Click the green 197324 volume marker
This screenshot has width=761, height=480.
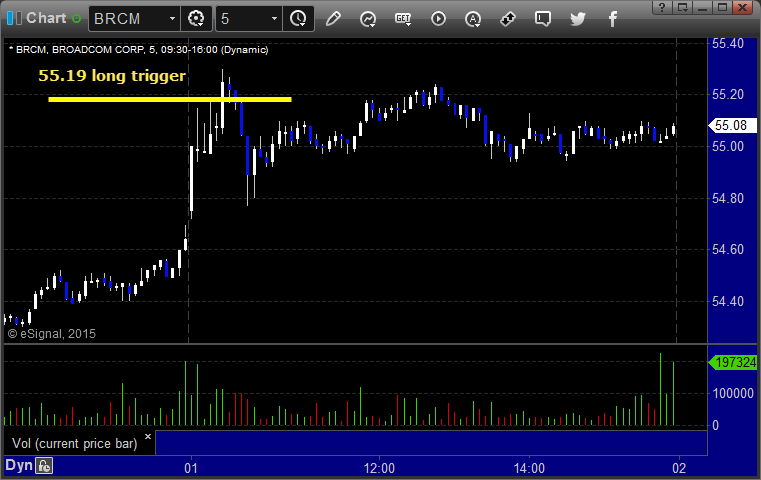733,362
